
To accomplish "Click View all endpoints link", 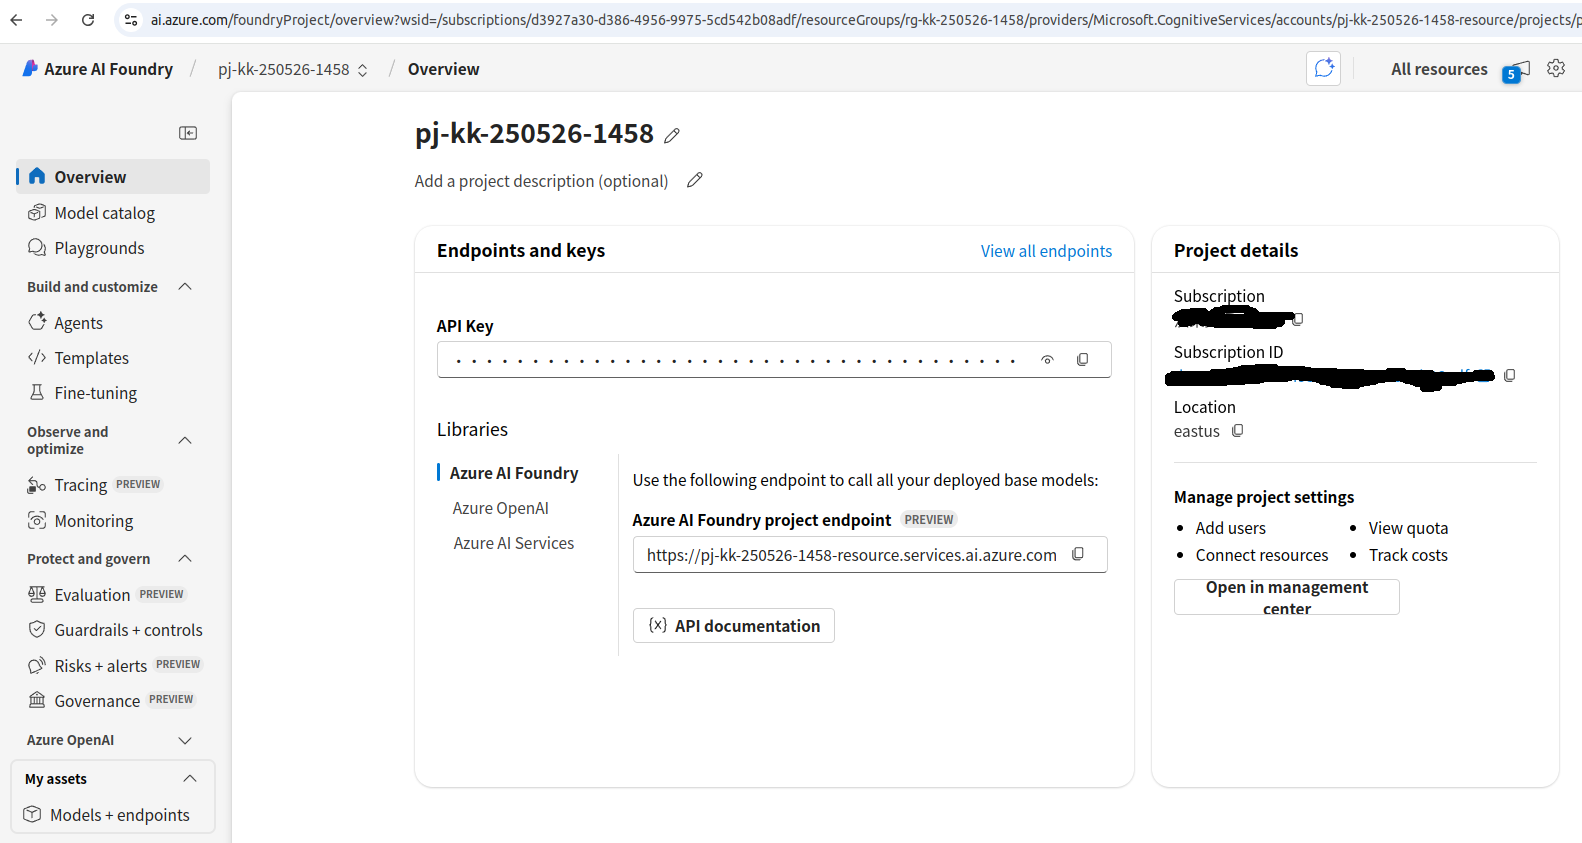I will pyautogui.click(x=1046, y=251).
